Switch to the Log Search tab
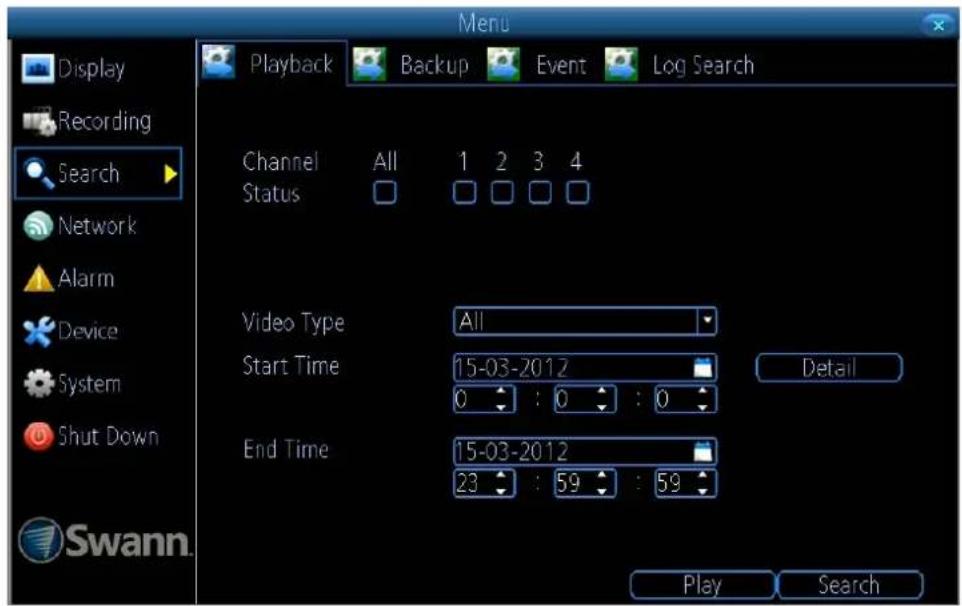This screenshot has width=962, height=606. [680, 64]
